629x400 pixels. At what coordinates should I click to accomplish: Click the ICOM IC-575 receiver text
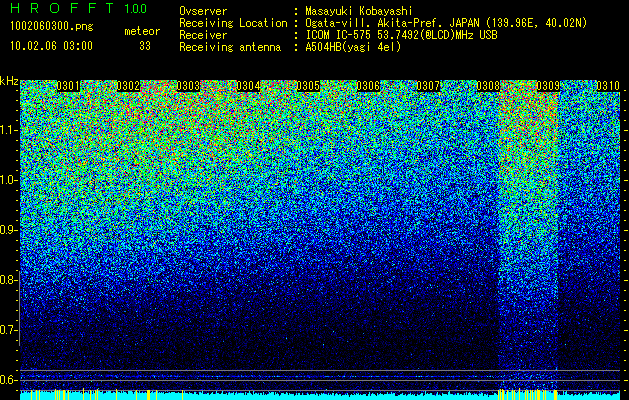coord(401,35)
